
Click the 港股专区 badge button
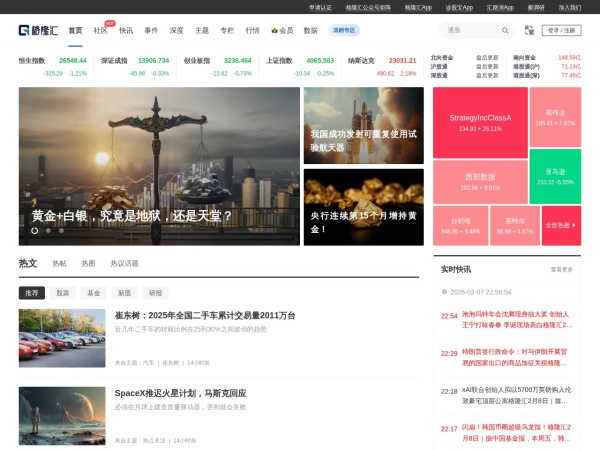tap(343, 31)
